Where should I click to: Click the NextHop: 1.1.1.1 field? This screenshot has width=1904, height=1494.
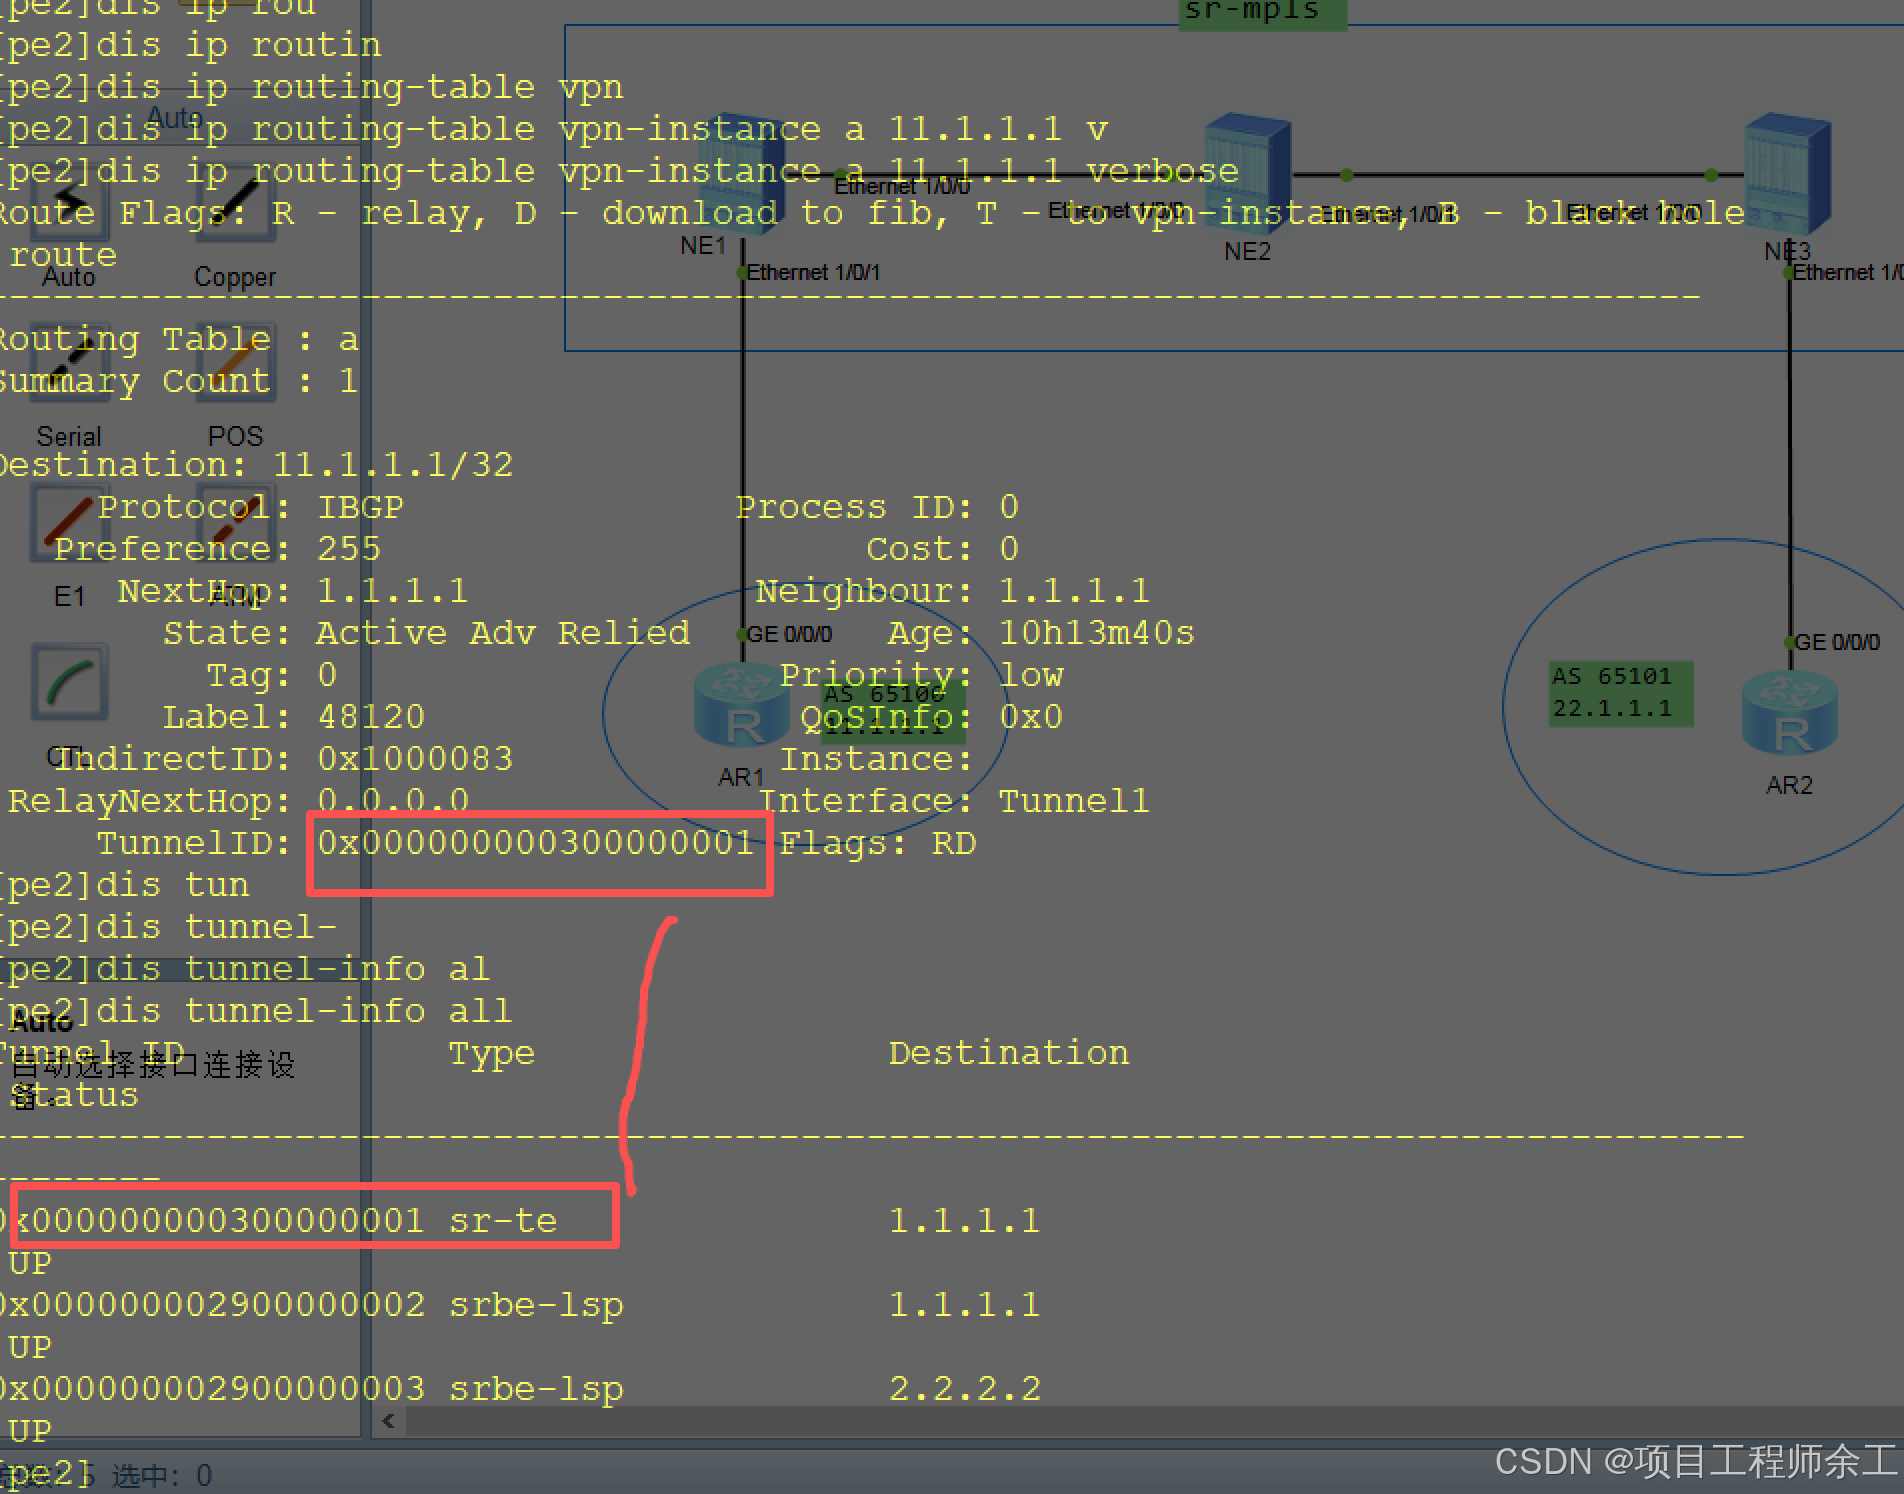pos(292,591)
